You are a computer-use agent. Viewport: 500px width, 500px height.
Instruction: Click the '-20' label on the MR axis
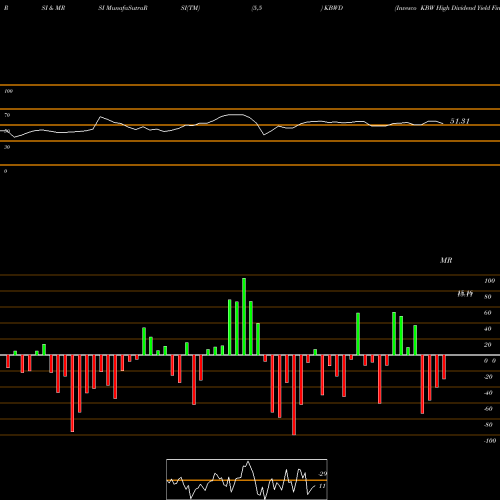tap(488, 377)
